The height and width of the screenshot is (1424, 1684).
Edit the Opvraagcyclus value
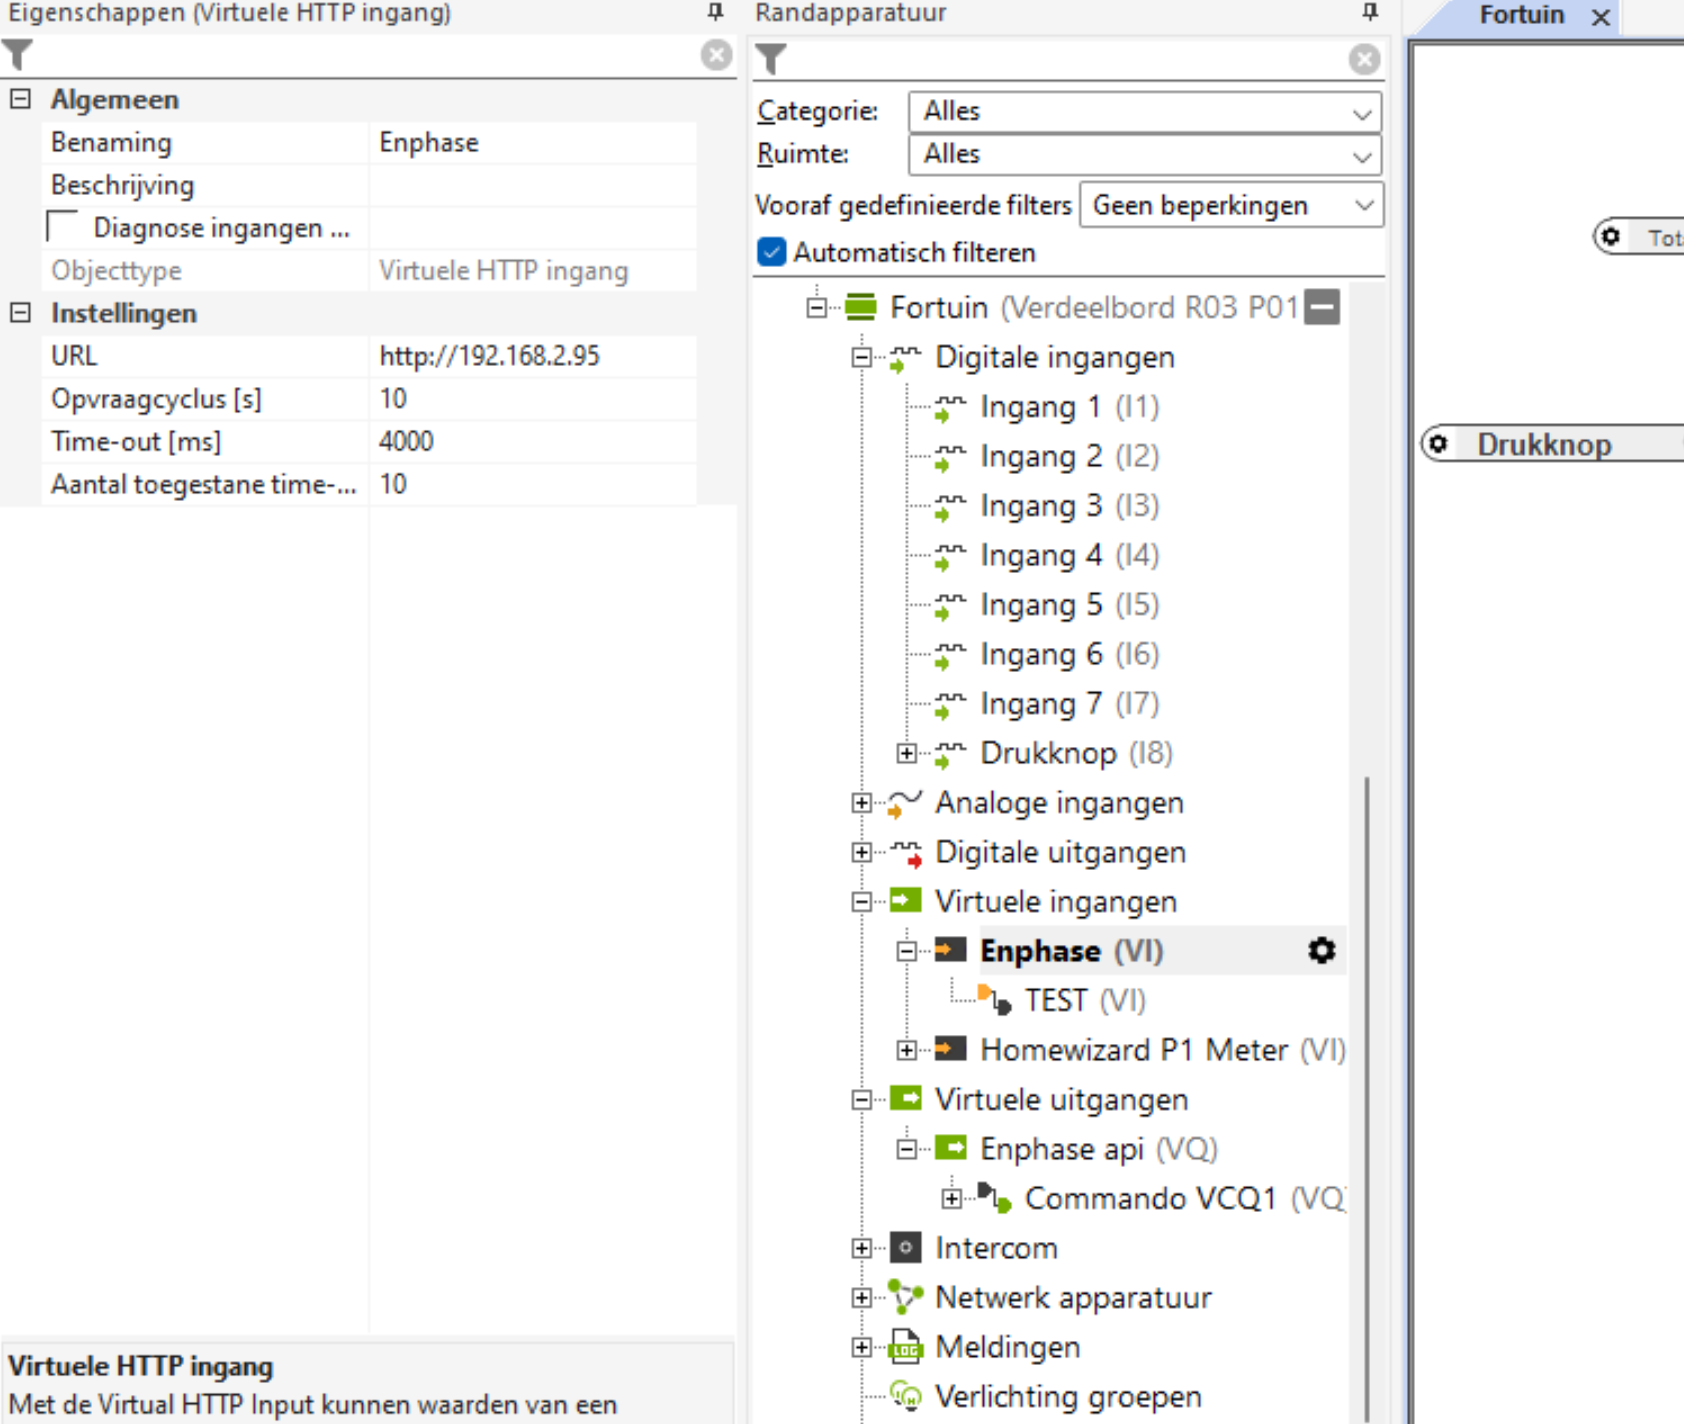pos(533,399)
